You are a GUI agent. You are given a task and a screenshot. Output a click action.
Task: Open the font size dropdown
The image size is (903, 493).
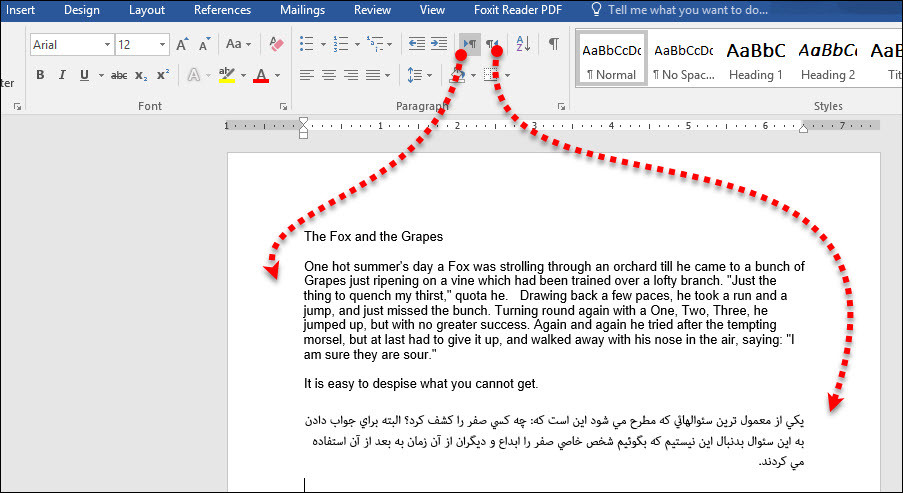point(162,45)
